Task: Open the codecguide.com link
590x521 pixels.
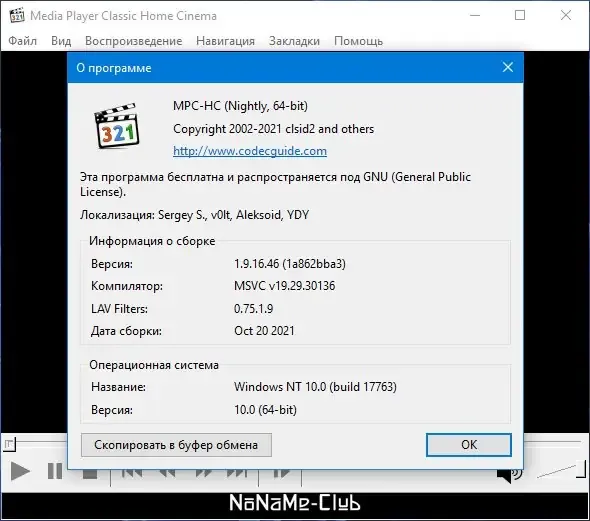Action: coord(250,151)
